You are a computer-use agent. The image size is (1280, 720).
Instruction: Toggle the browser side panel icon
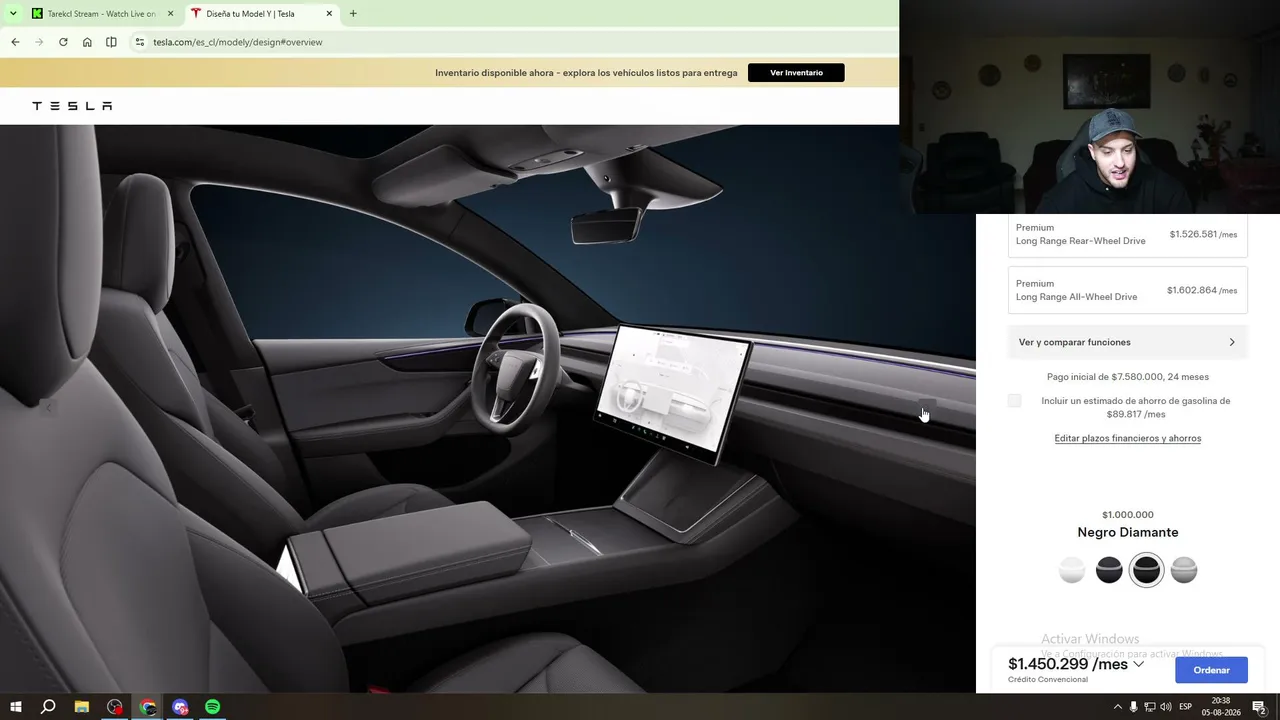pos(111,42)
